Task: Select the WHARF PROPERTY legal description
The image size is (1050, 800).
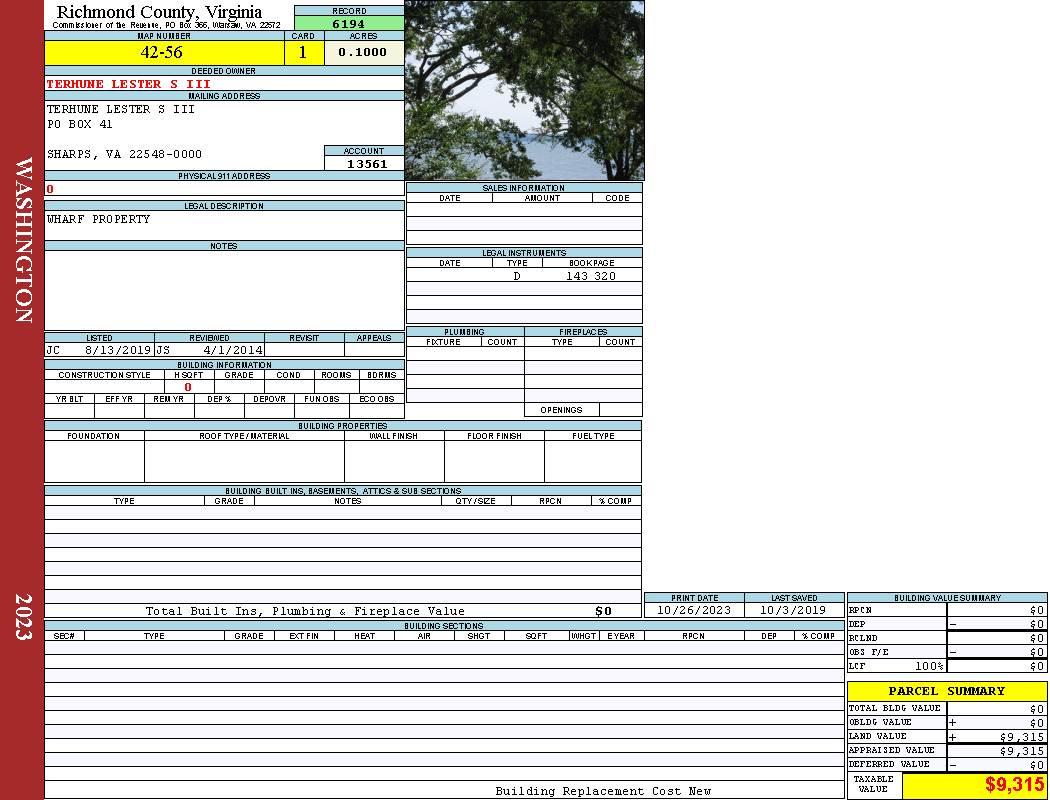Action: (x=99, y=219)
